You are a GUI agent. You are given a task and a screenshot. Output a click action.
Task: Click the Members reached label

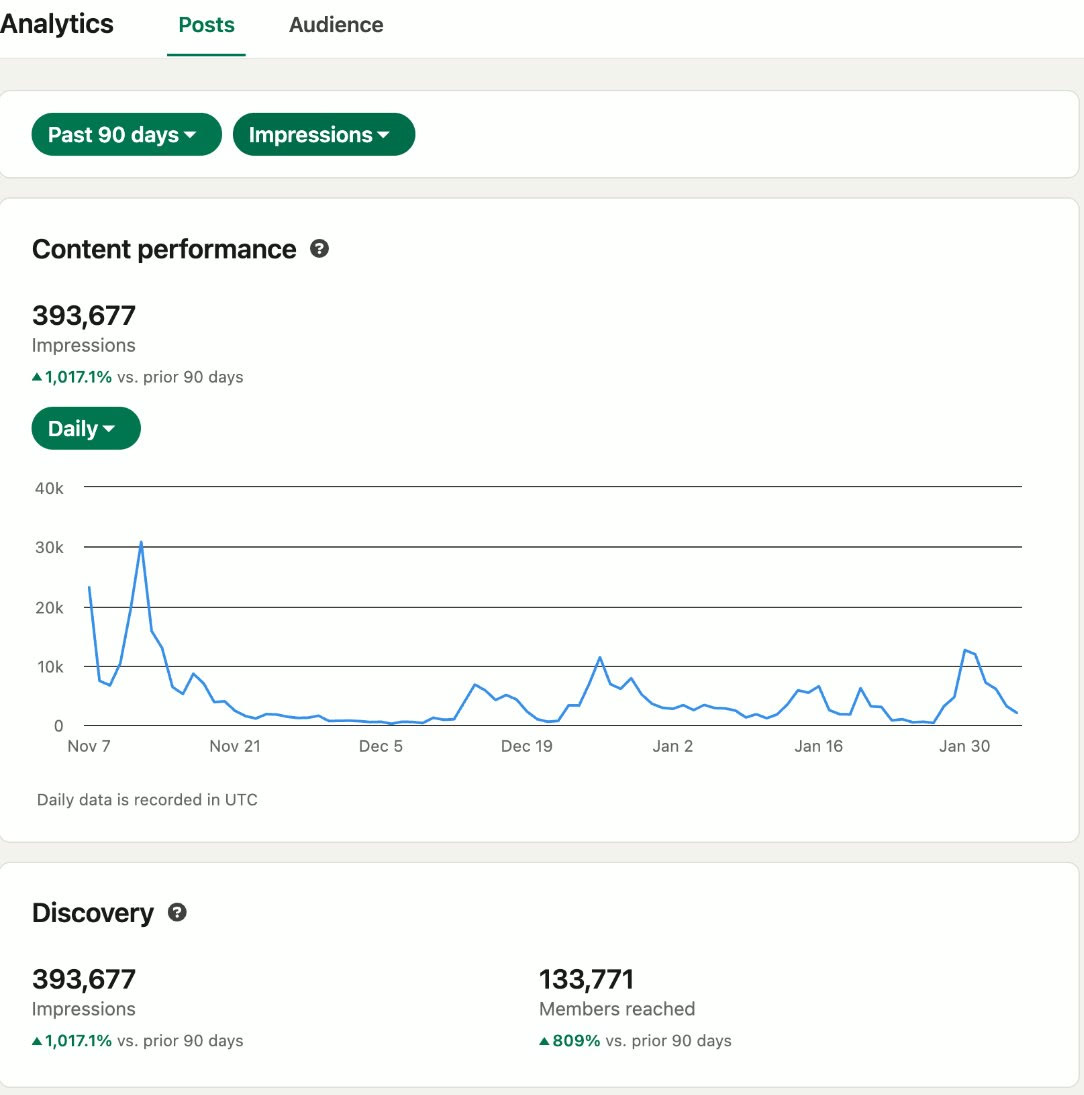click(x=617, y=1009)
